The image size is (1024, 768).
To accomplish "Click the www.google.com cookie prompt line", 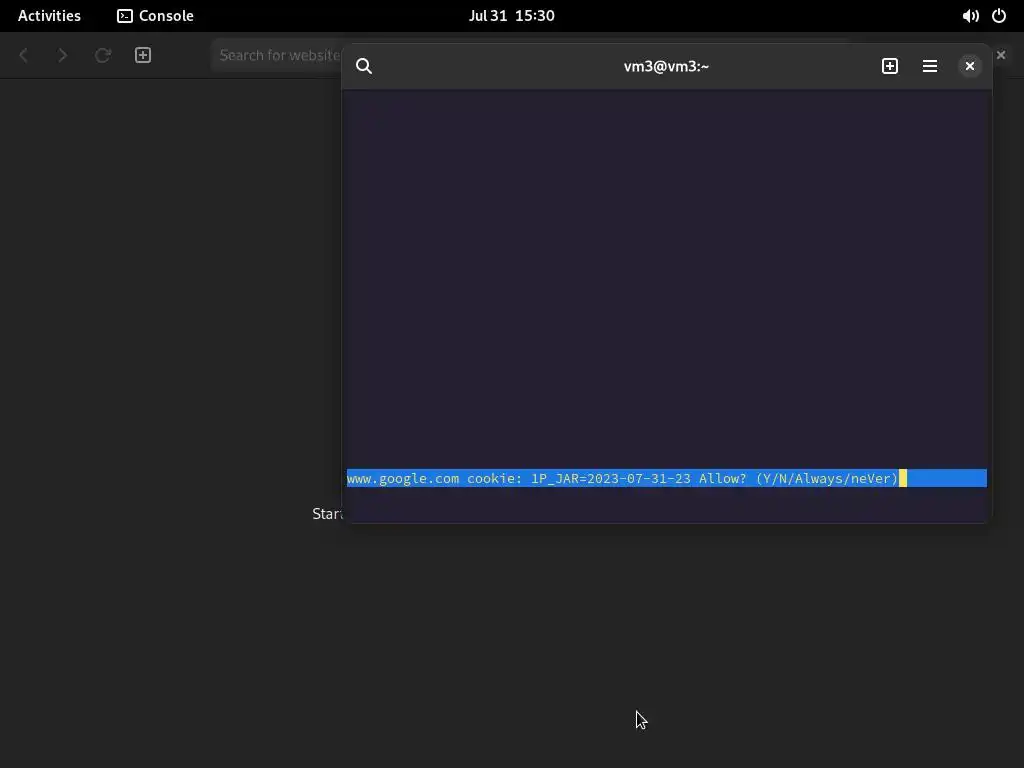I will click(666, 478).
